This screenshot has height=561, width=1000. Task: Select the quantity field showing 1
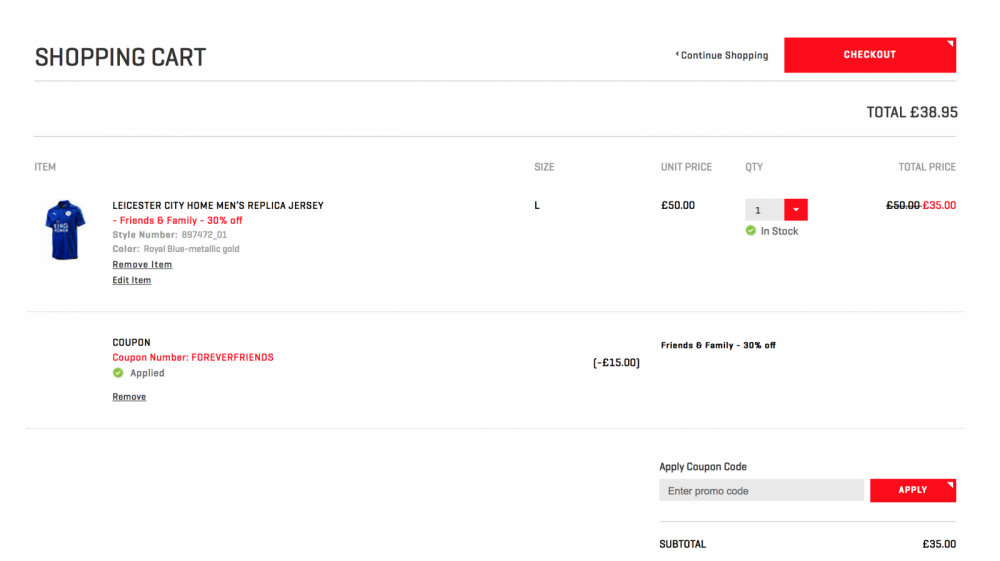764,210
